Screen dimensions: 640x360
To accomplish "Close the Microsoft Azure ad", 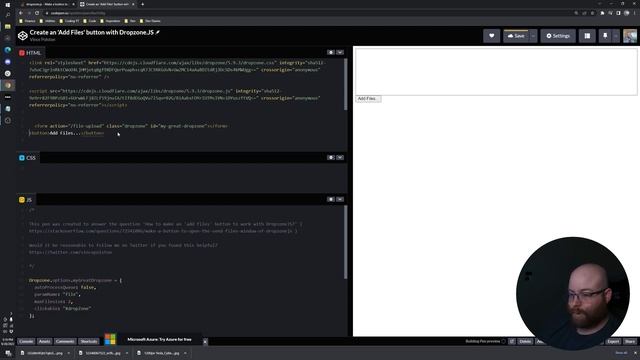I will pyautogui.click(x=205, y=342).
